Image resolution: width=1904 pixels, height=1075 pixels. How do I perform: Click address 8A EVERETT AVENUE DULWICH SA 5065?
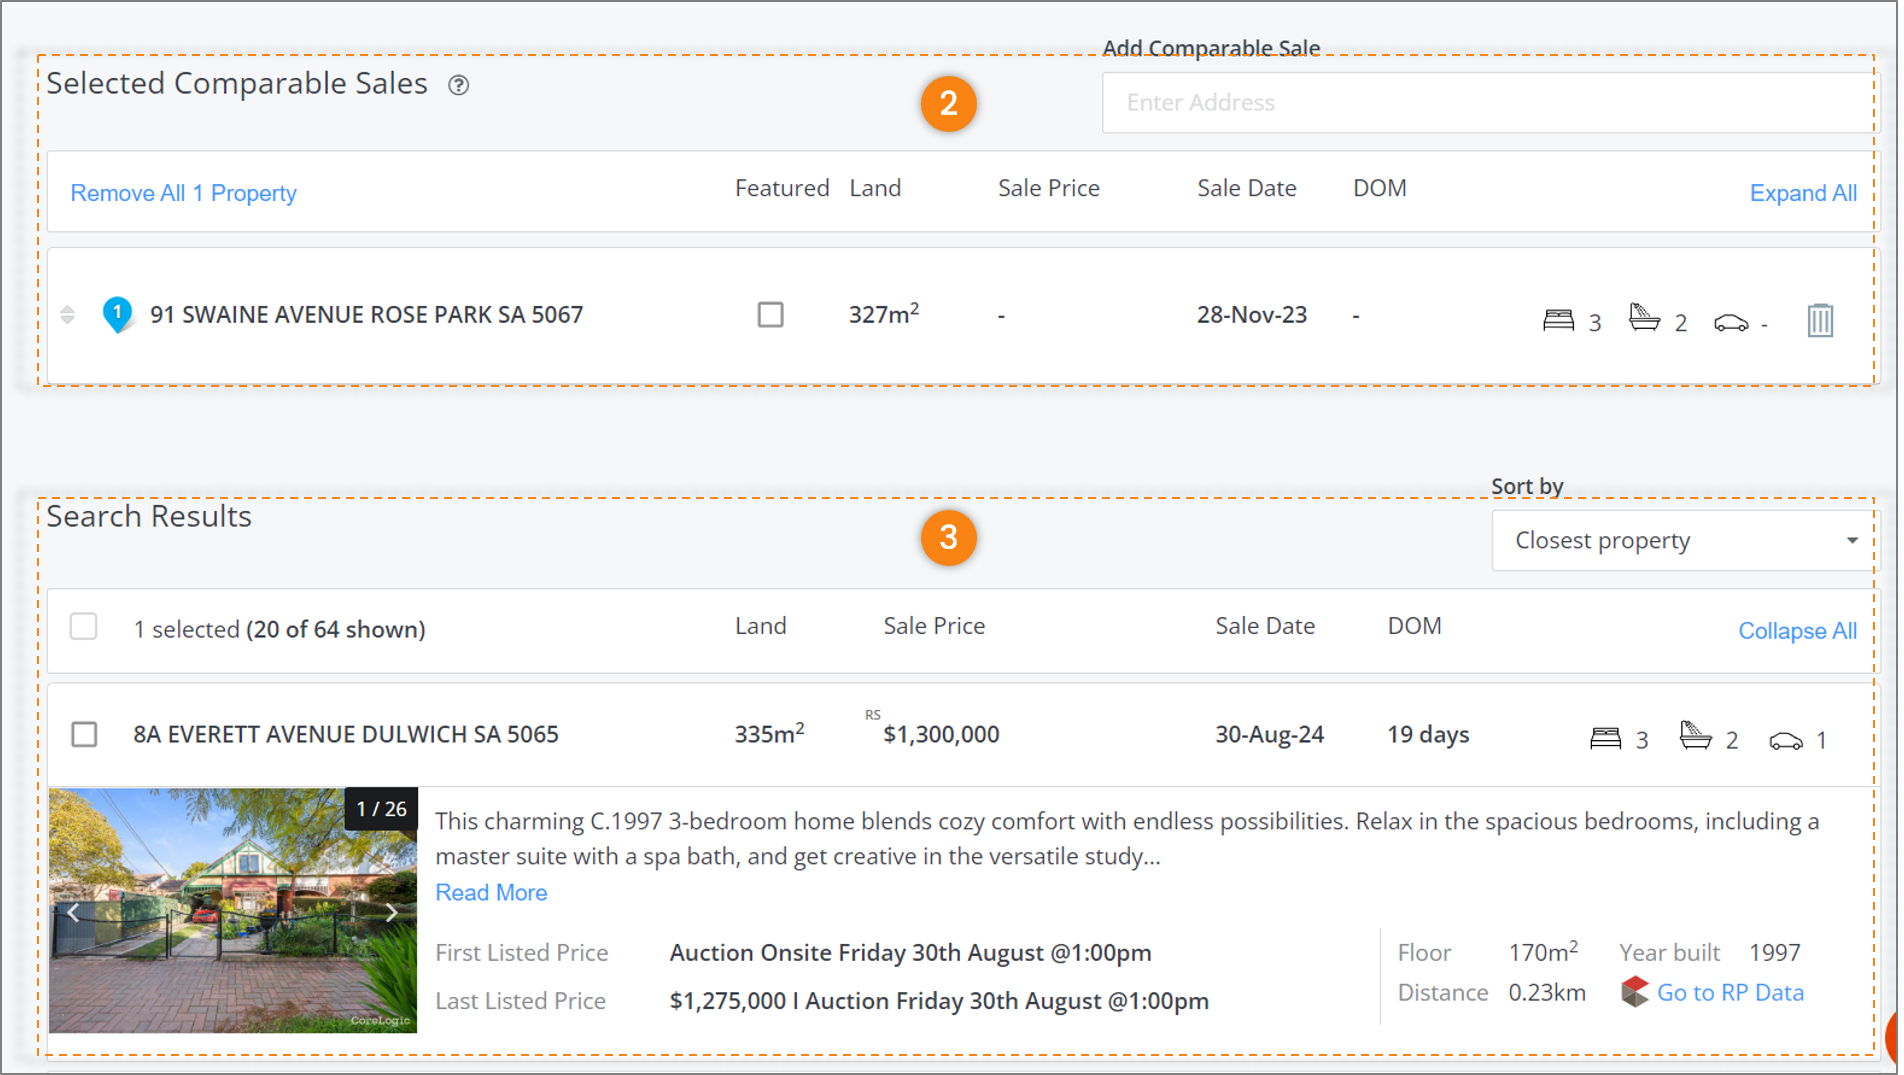point(346,735)
